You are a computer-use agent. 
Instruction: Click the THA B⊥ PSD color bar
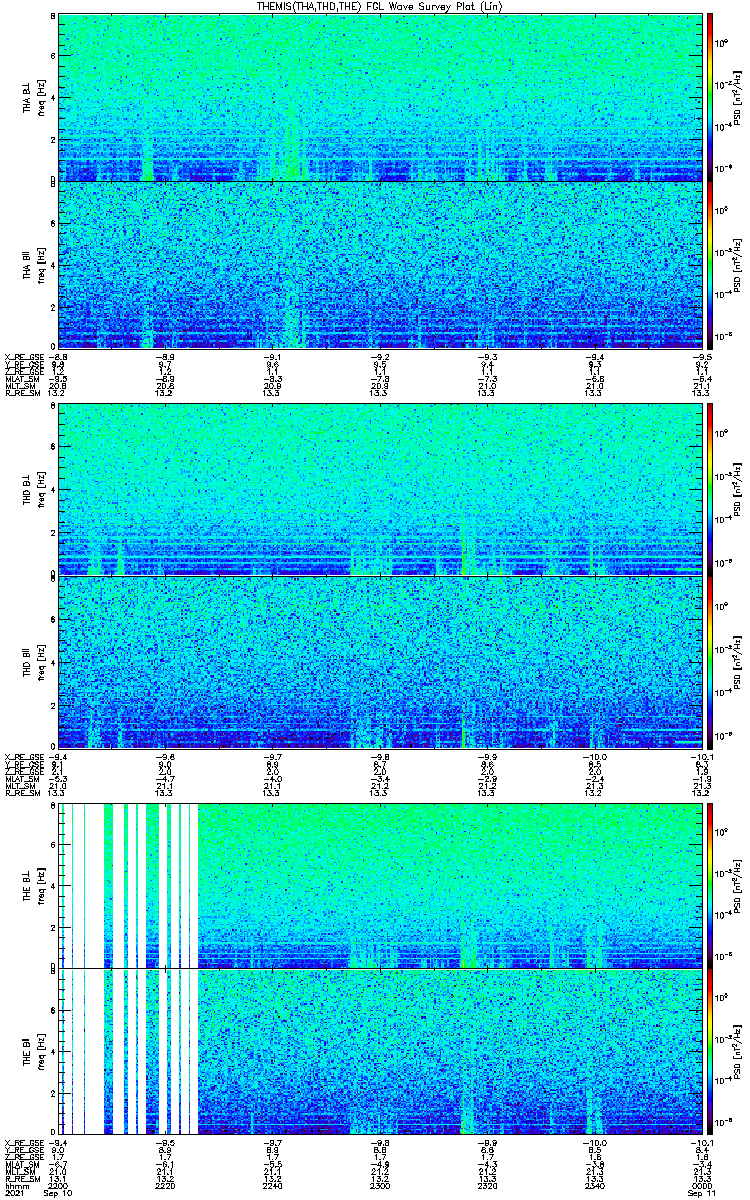(710, 97)
